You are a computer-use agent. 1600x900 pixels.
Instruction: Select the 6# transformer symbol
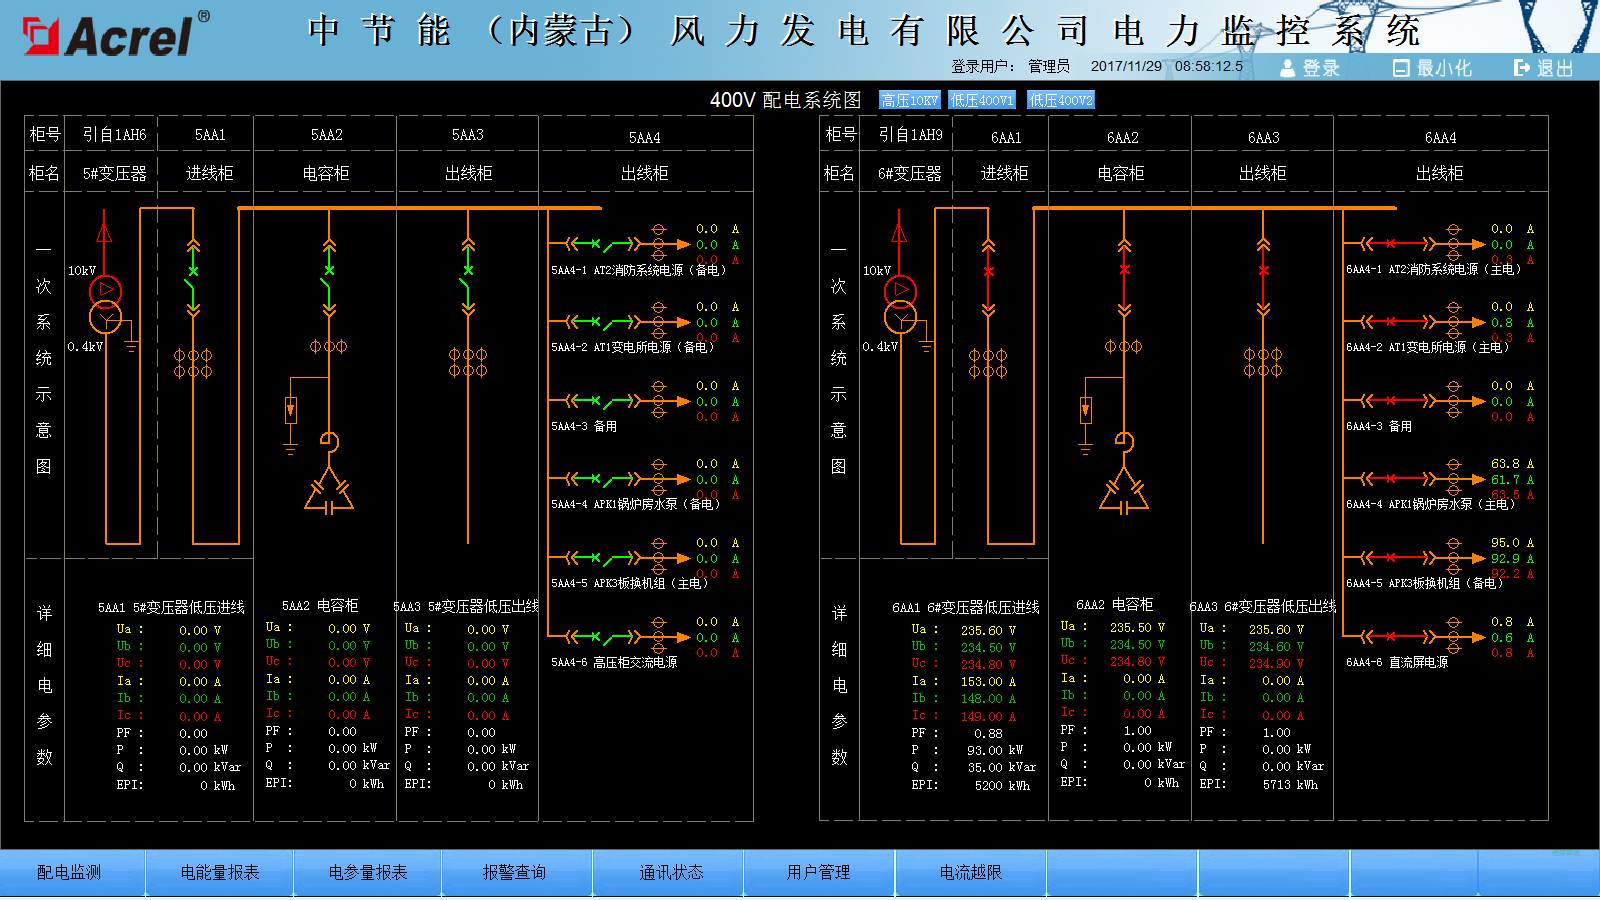click(x=900, y=304)
